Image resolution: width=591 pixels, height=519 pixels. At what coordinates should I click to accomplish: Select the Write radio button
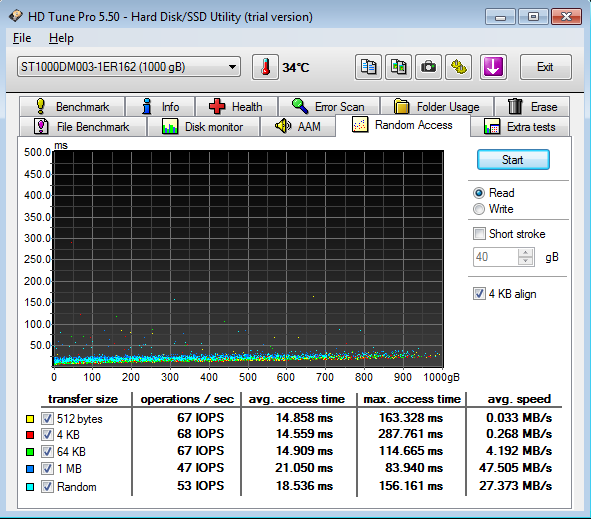click(x=479, y=209)
